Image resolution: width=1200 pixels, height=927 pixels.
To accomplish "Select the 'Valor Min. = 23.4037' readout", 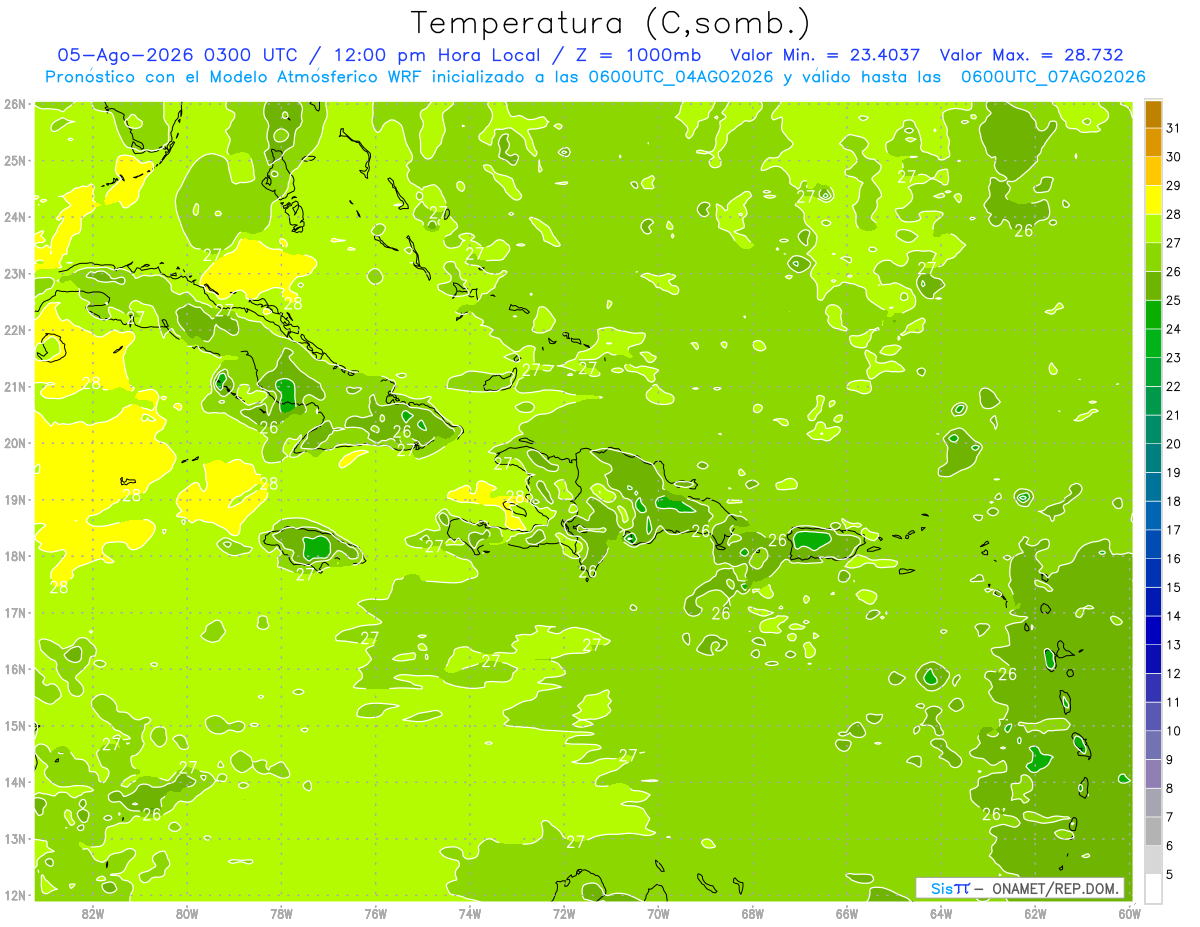I will click(x=826, y=55).
